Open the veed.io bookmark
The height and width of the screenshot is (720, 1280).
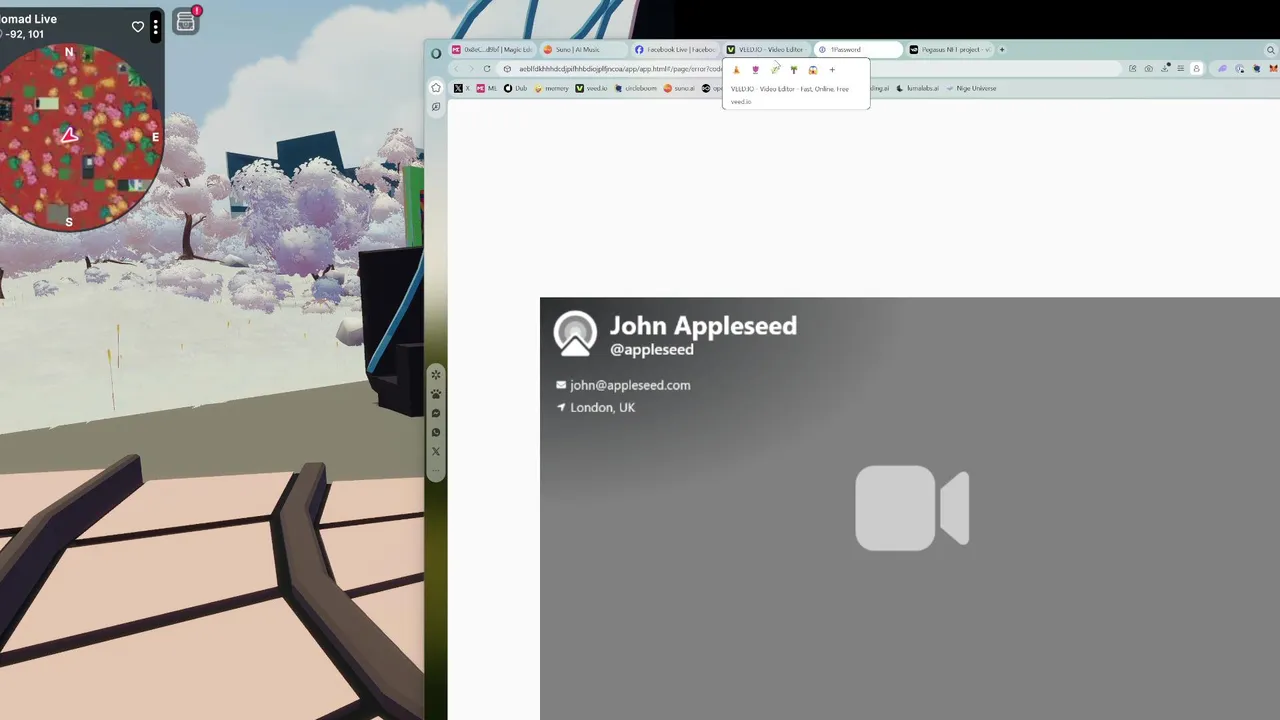point(591,88)
